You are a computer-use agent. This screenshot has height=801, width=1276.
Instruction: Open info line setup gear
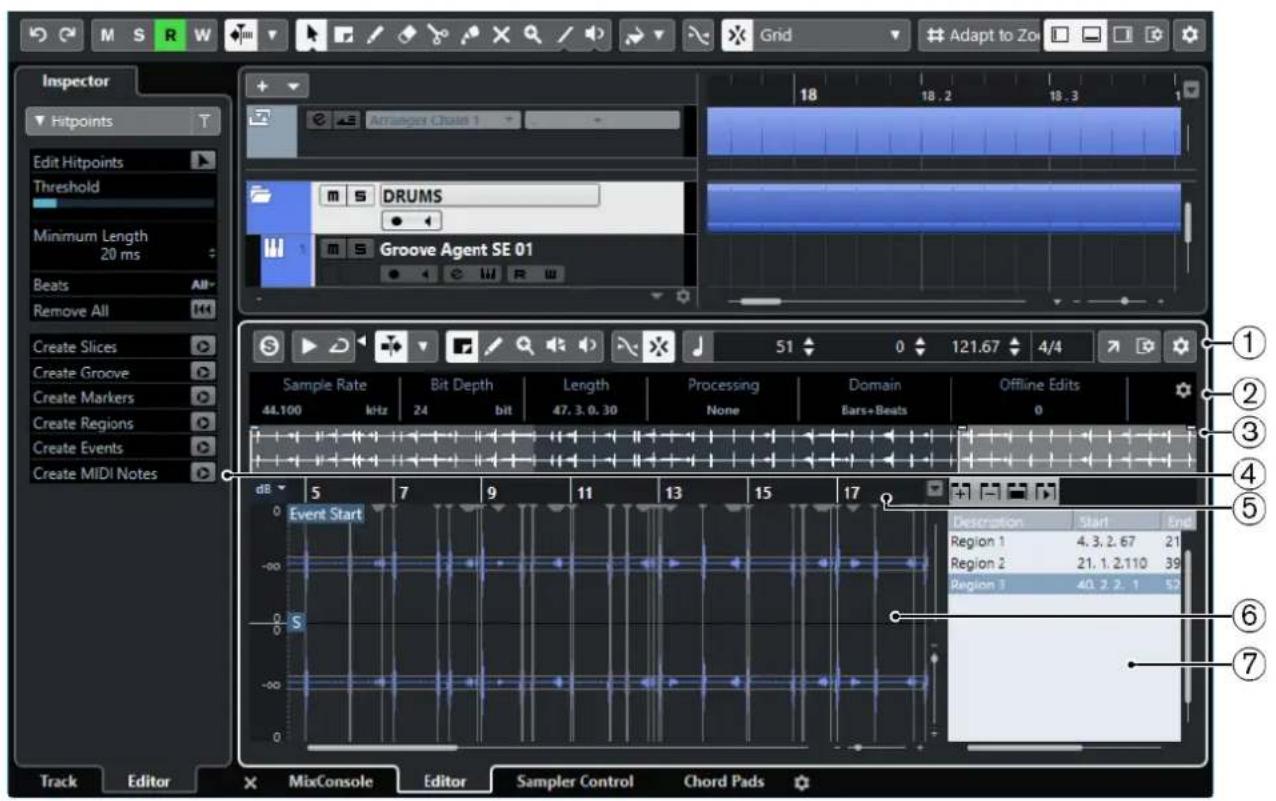(x=1183, y=390)
